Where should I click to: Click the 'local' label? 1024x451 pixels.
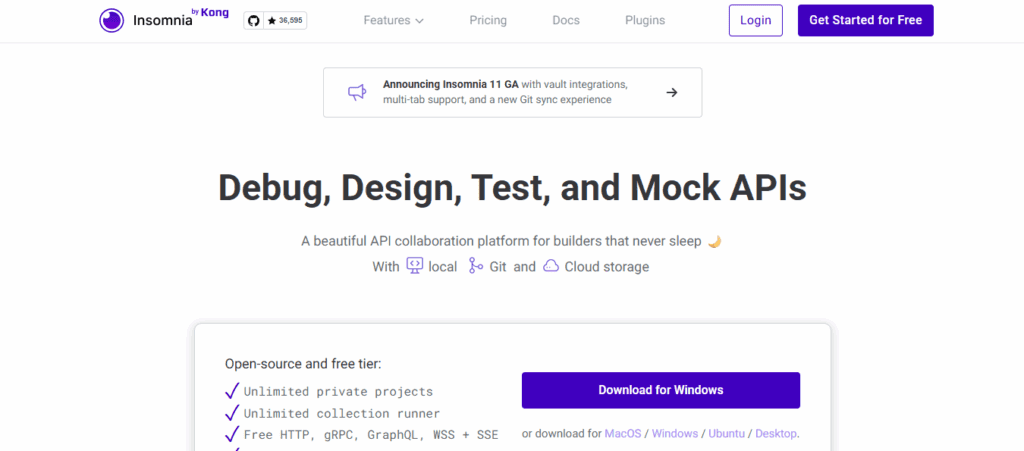coord(443,266)
